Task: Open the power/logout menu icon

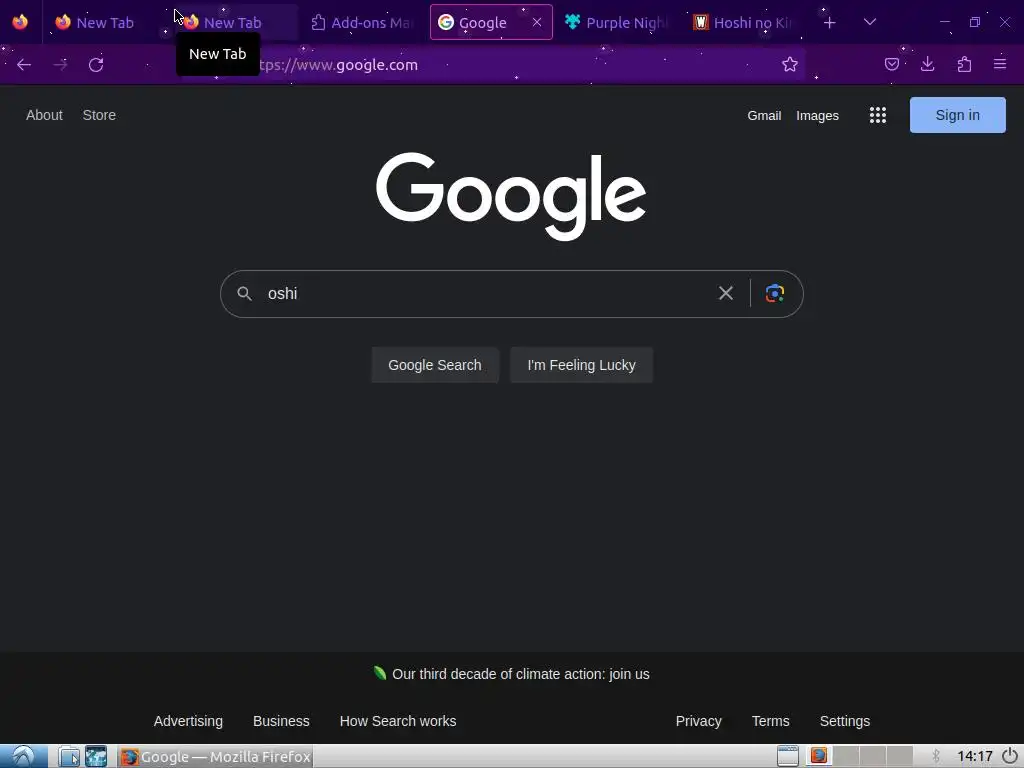Action: click(1010, 756)
